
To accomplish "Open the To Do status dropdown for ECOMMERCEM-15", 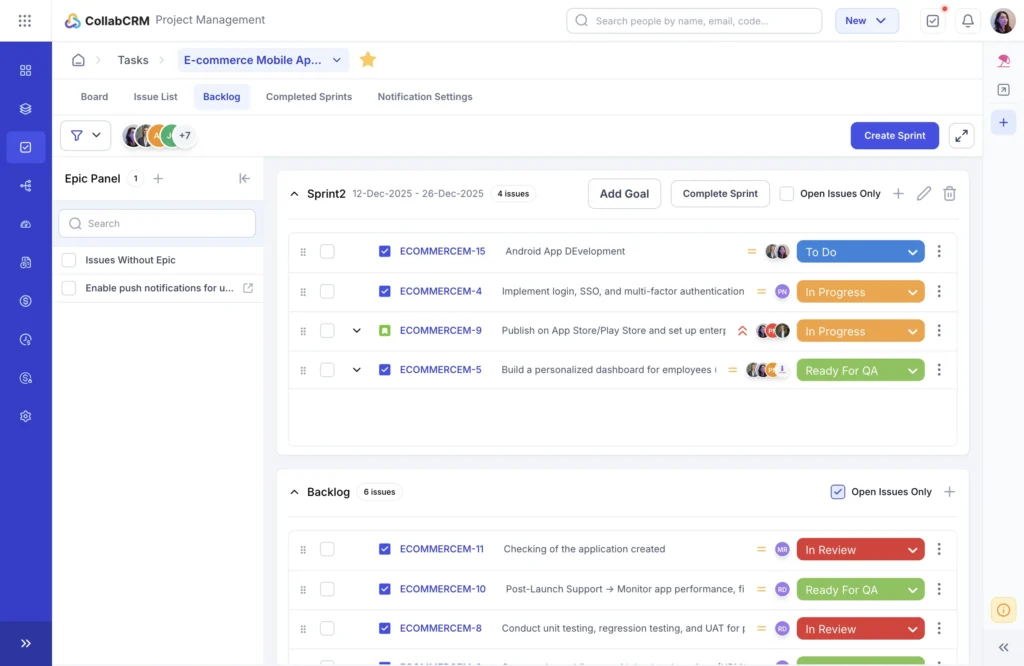I will tap(860, 251).
